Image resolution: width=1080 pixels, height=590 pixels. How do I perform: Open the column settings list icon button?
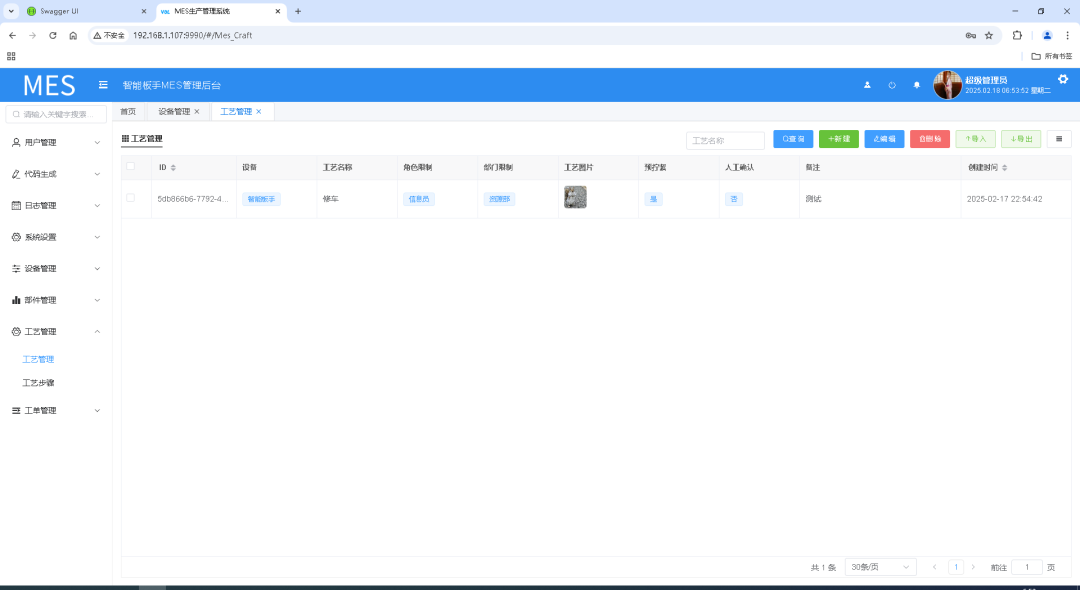(1058, 140)
